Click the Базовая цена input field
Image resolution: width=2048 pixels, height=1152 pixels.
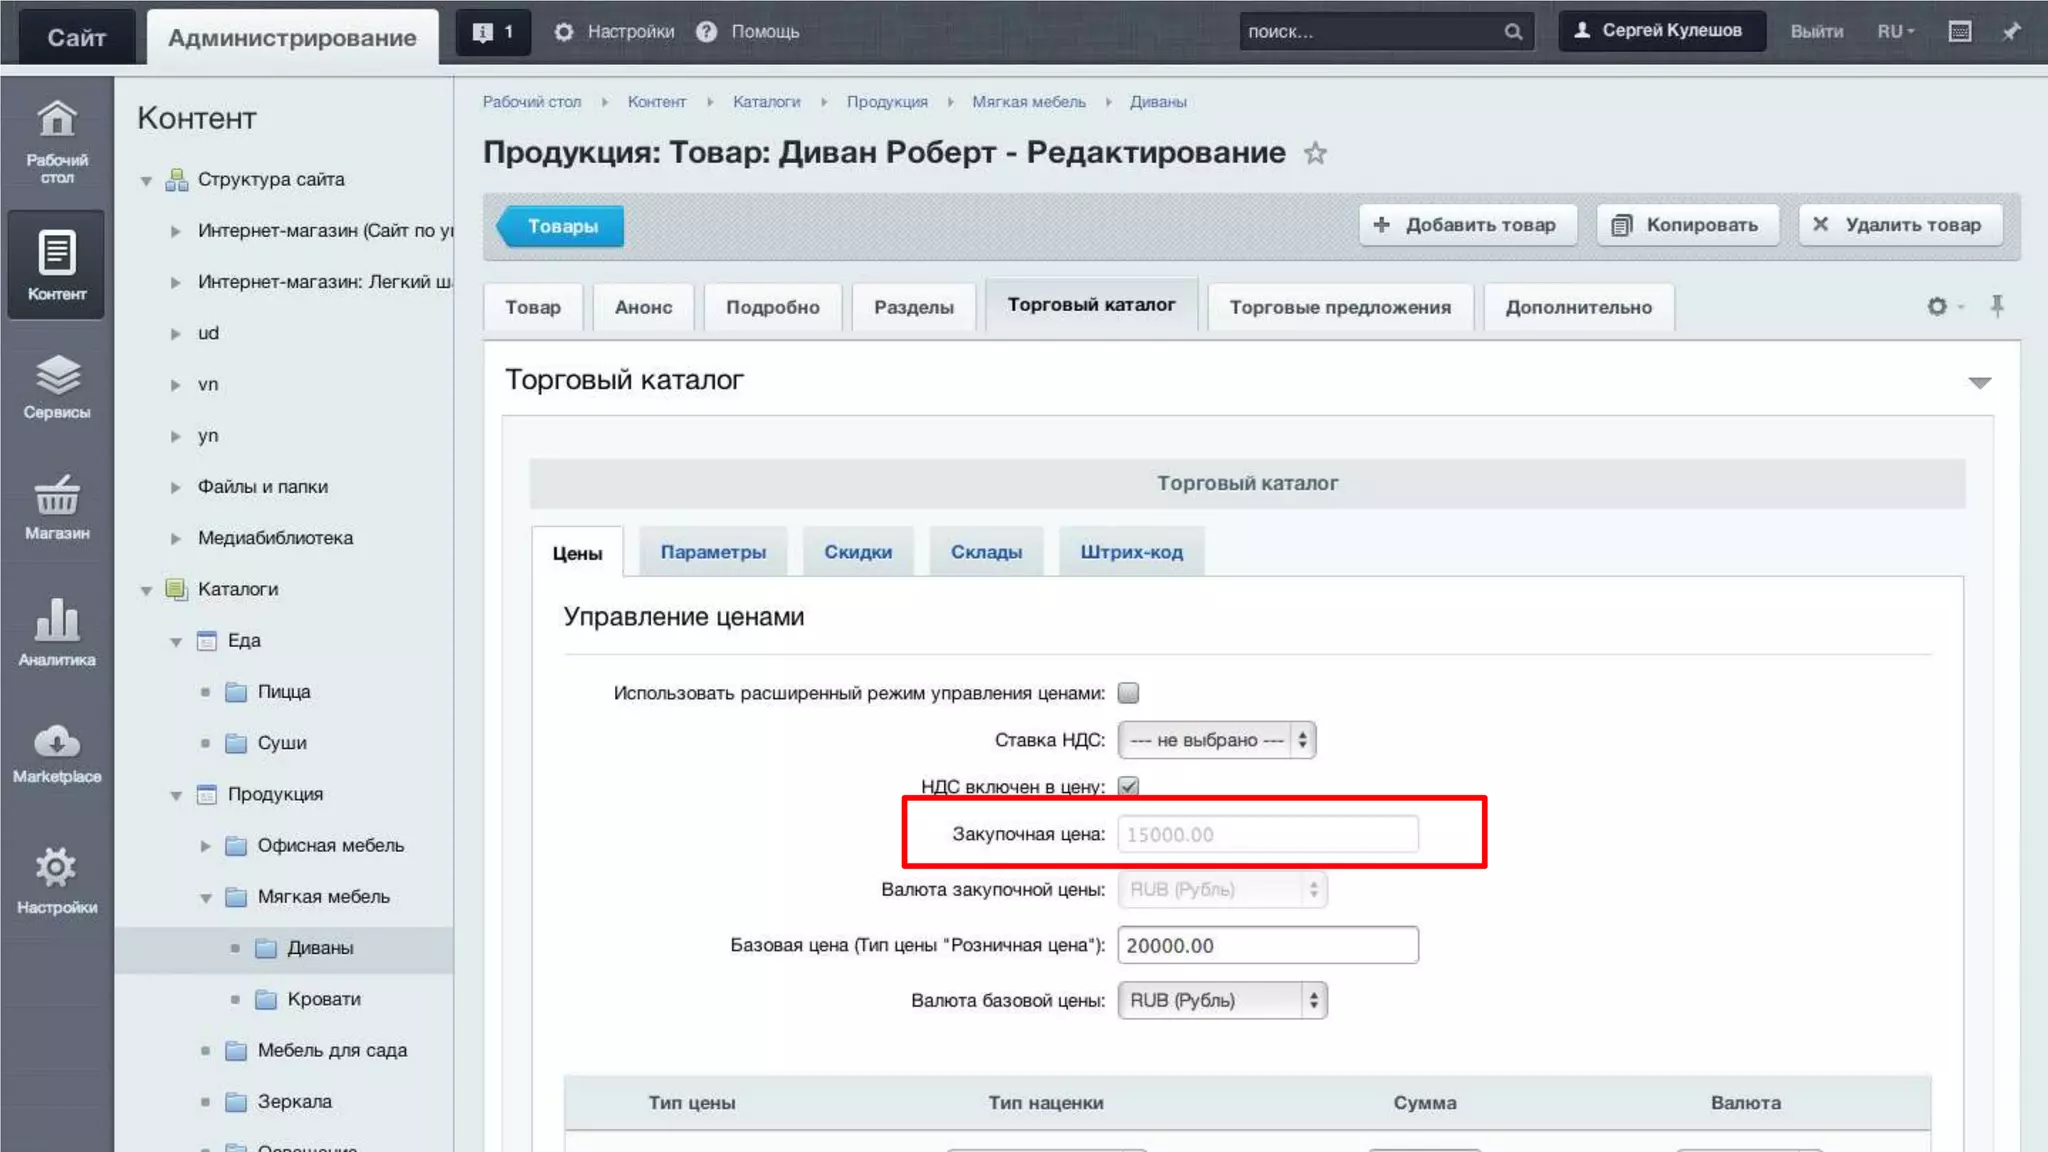pyautogui.click(x=1267, y=946)
